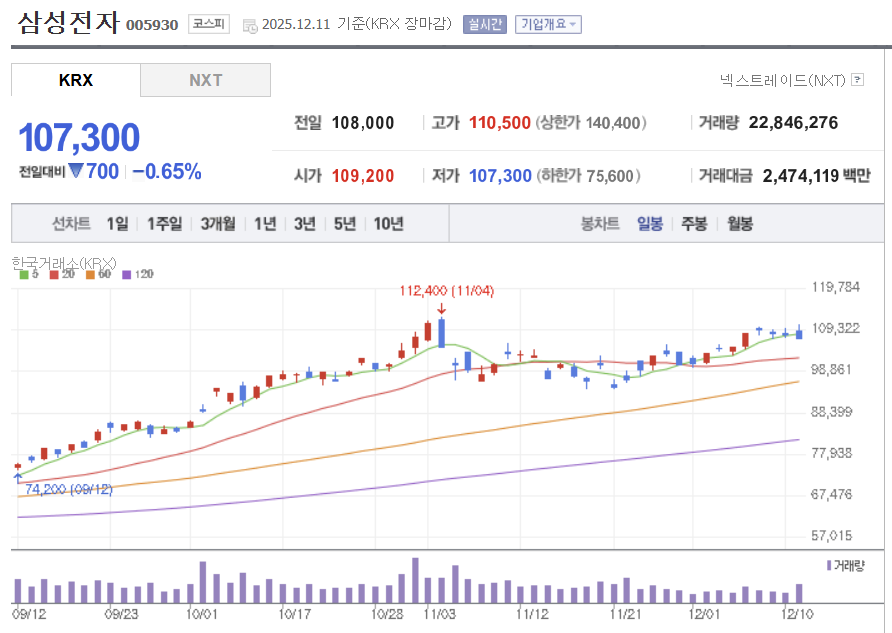Screen dimensions: 892x633
Task: Click the green 5-day moving average swatch
Action: click(x=24, y=275)
